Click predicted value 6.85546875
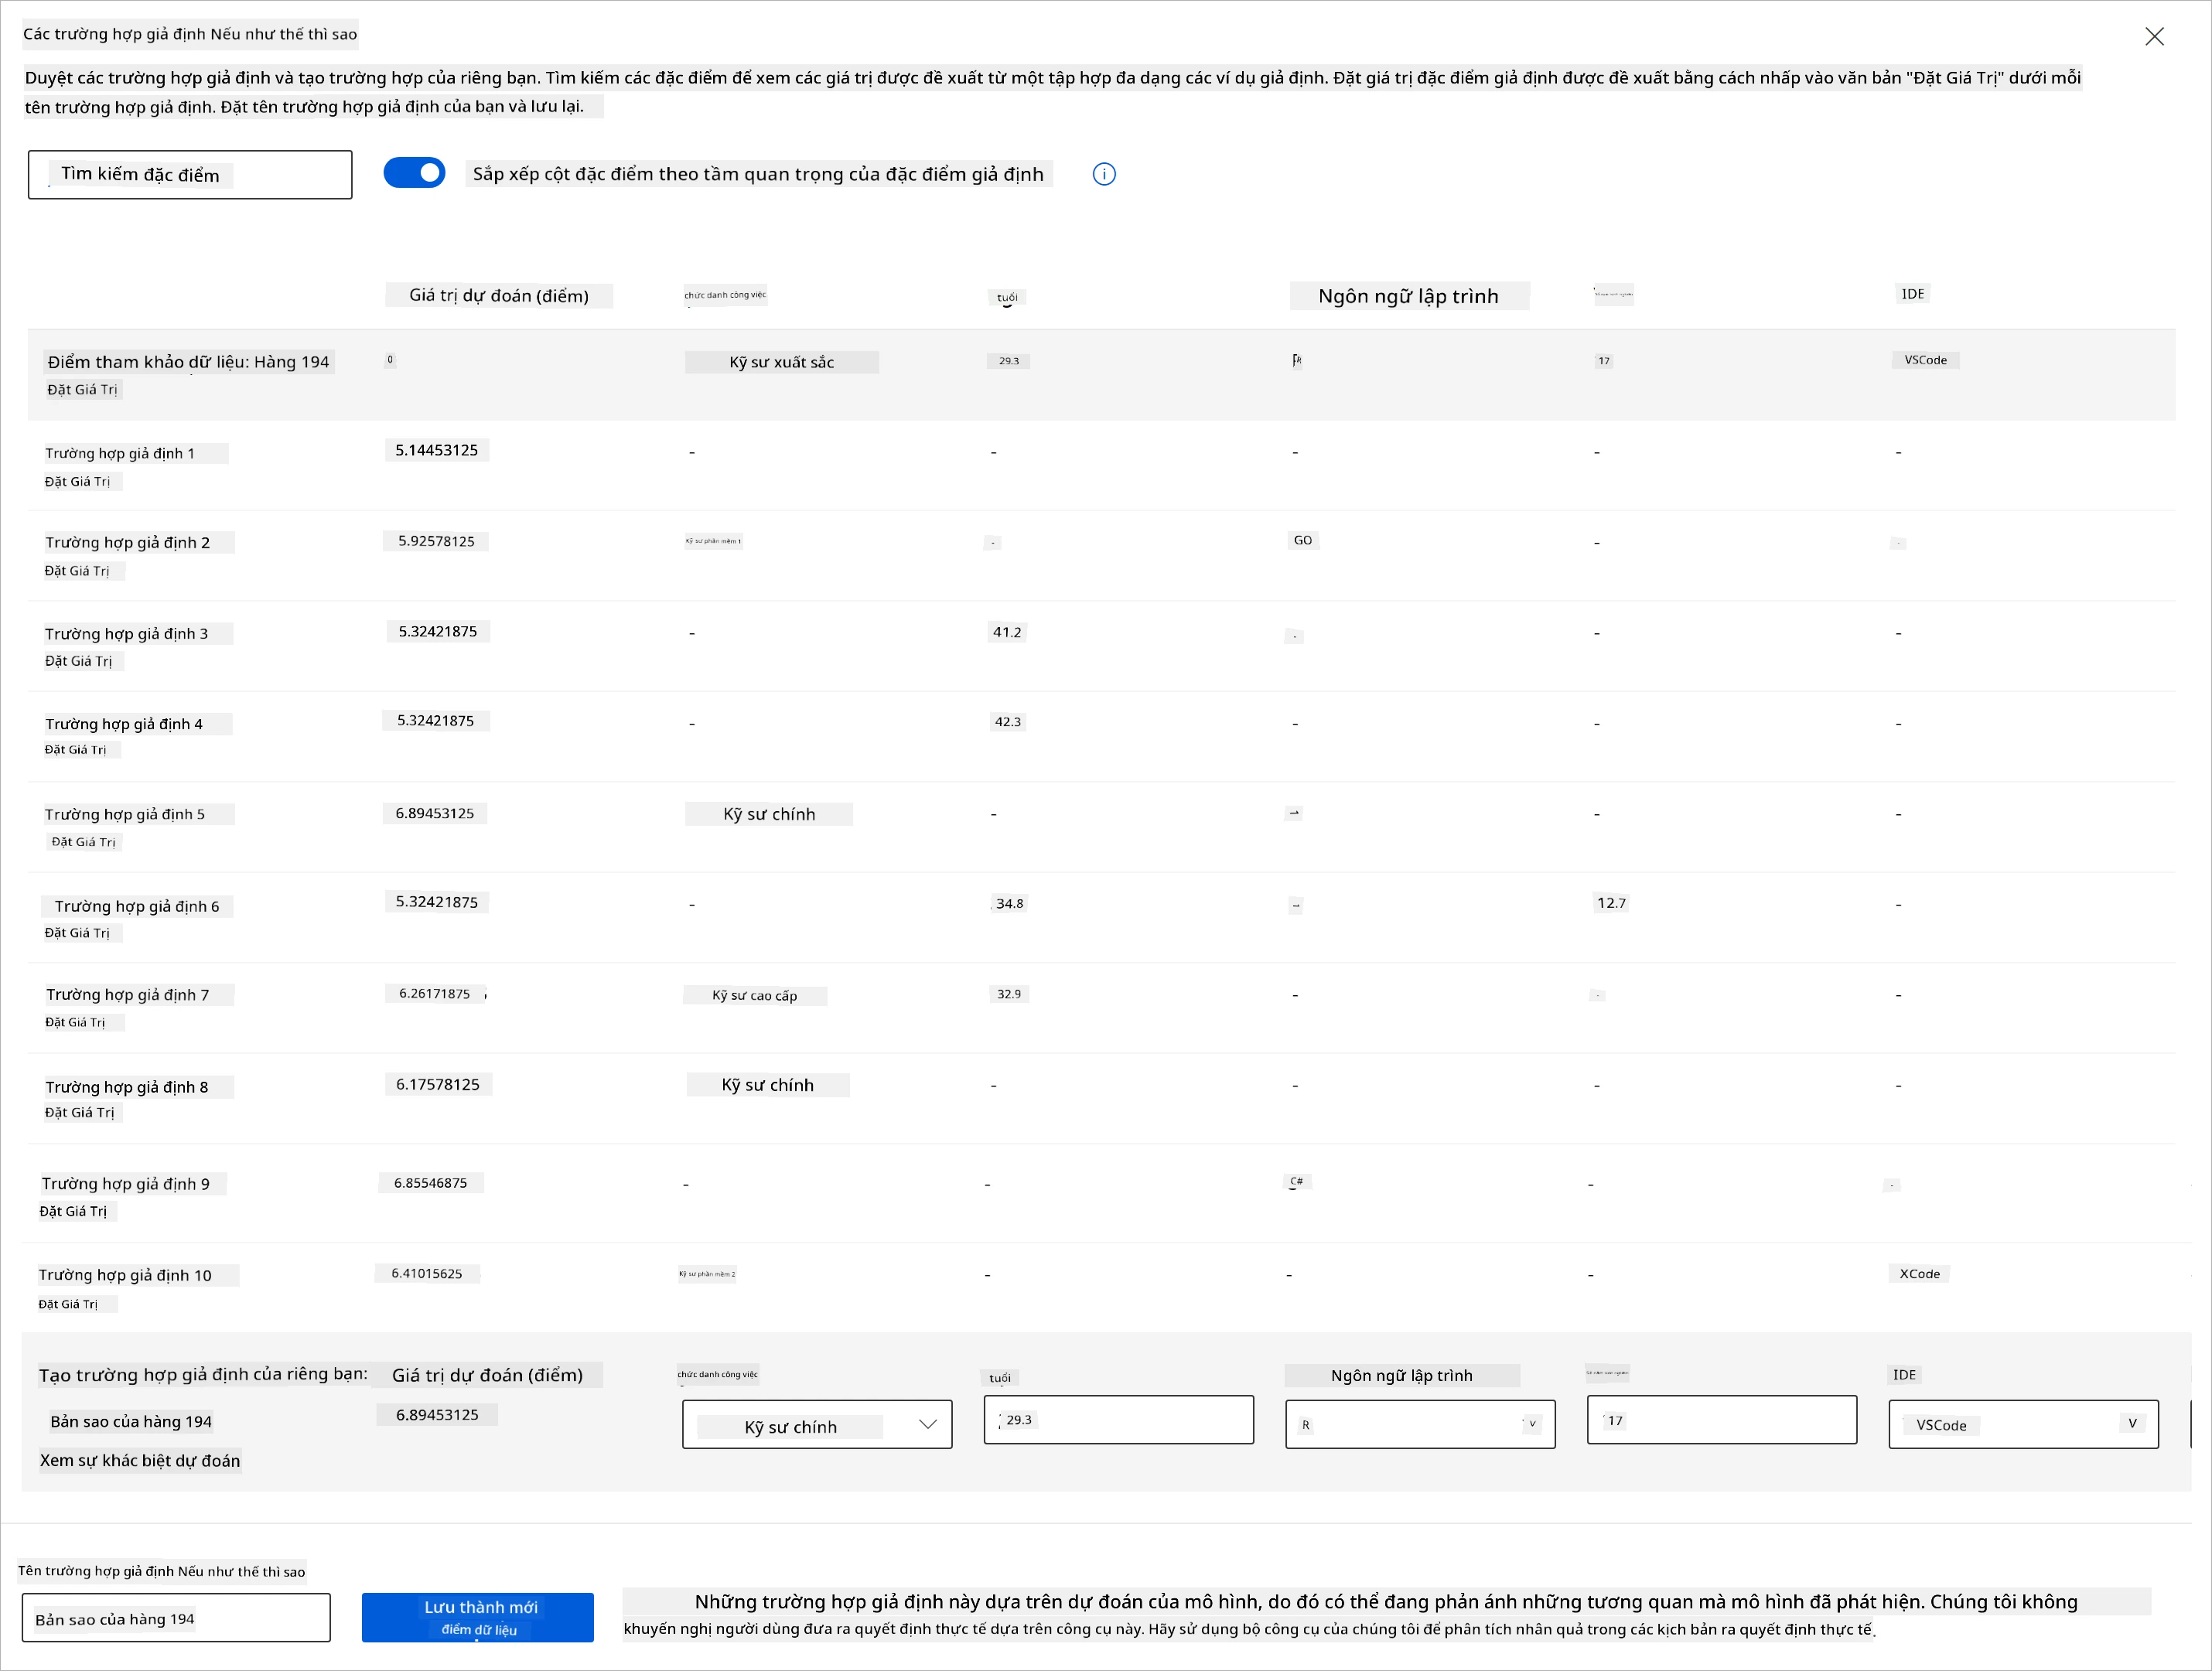The width and height of the screenshot is (2212, 1671). click(x=431, y=1183)
